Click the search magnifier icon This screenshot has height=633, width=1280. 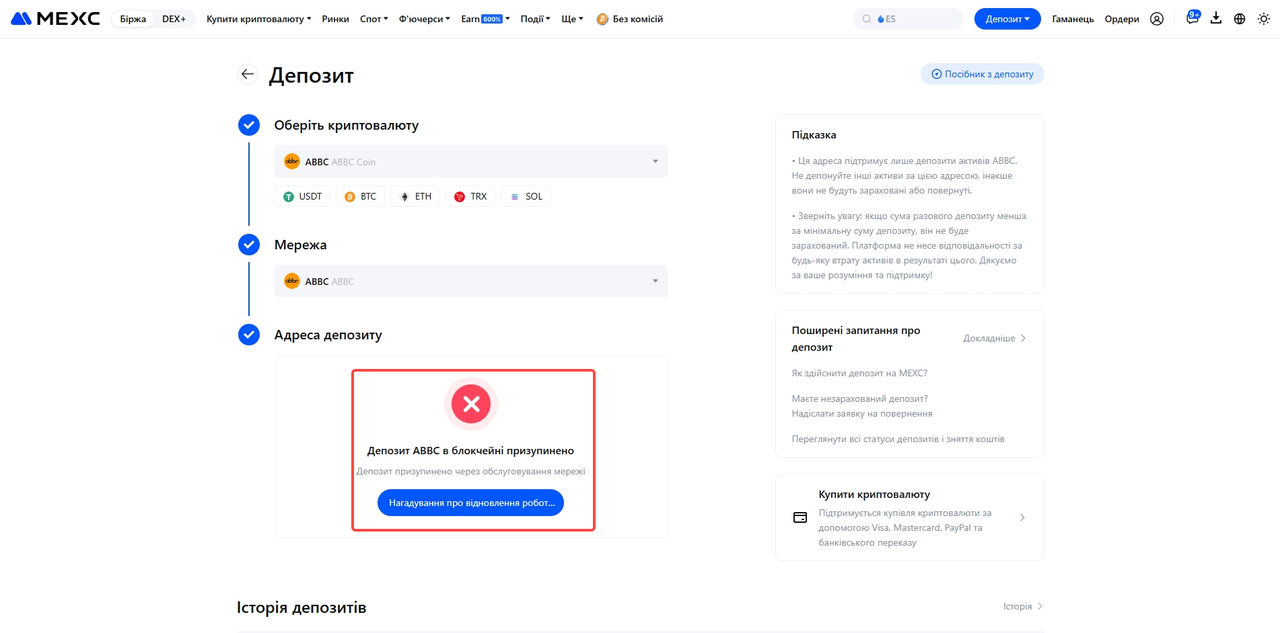point(867,19)
